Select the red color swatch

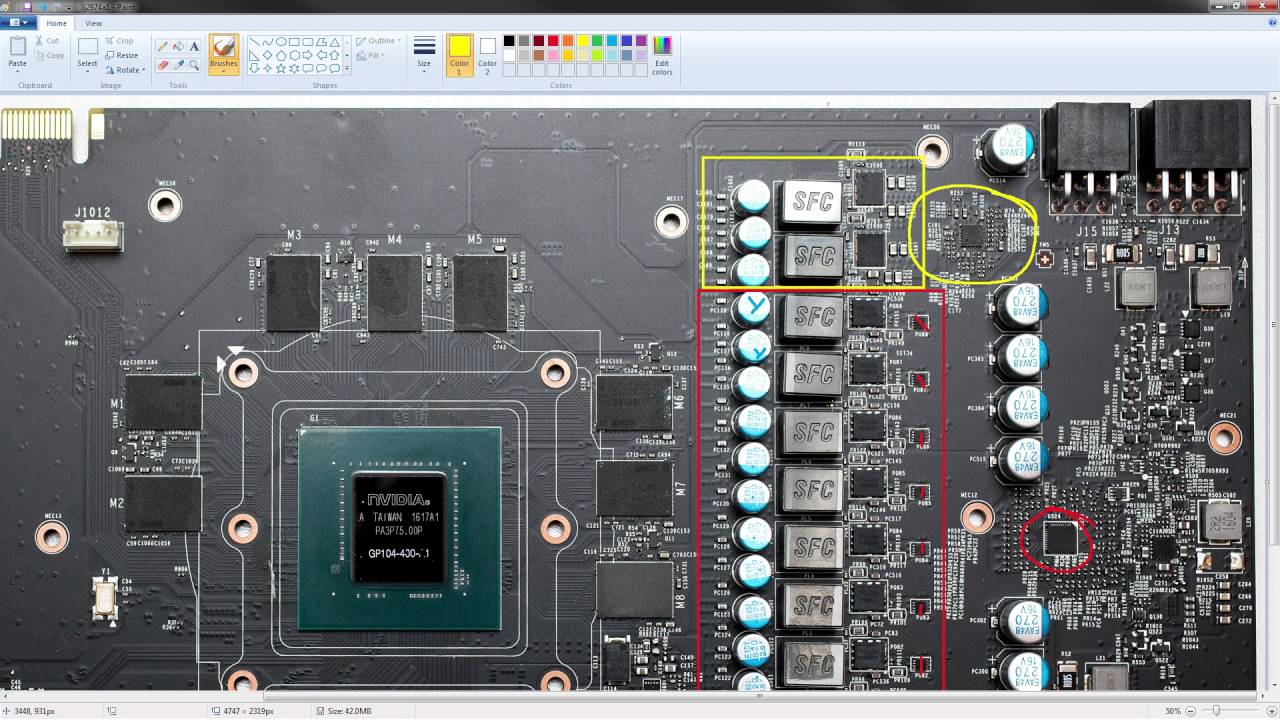(552, 41)
